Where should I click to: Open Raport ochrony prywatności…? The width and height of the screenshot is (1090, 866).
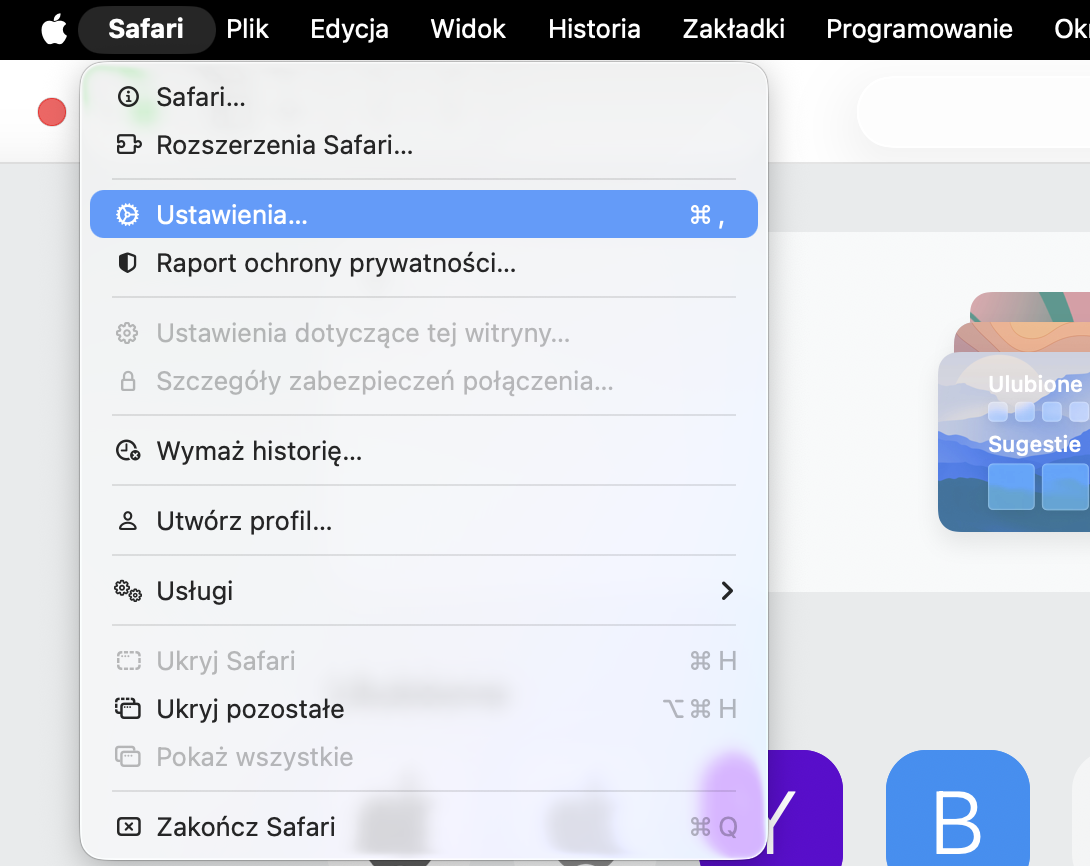click(423, 263)
